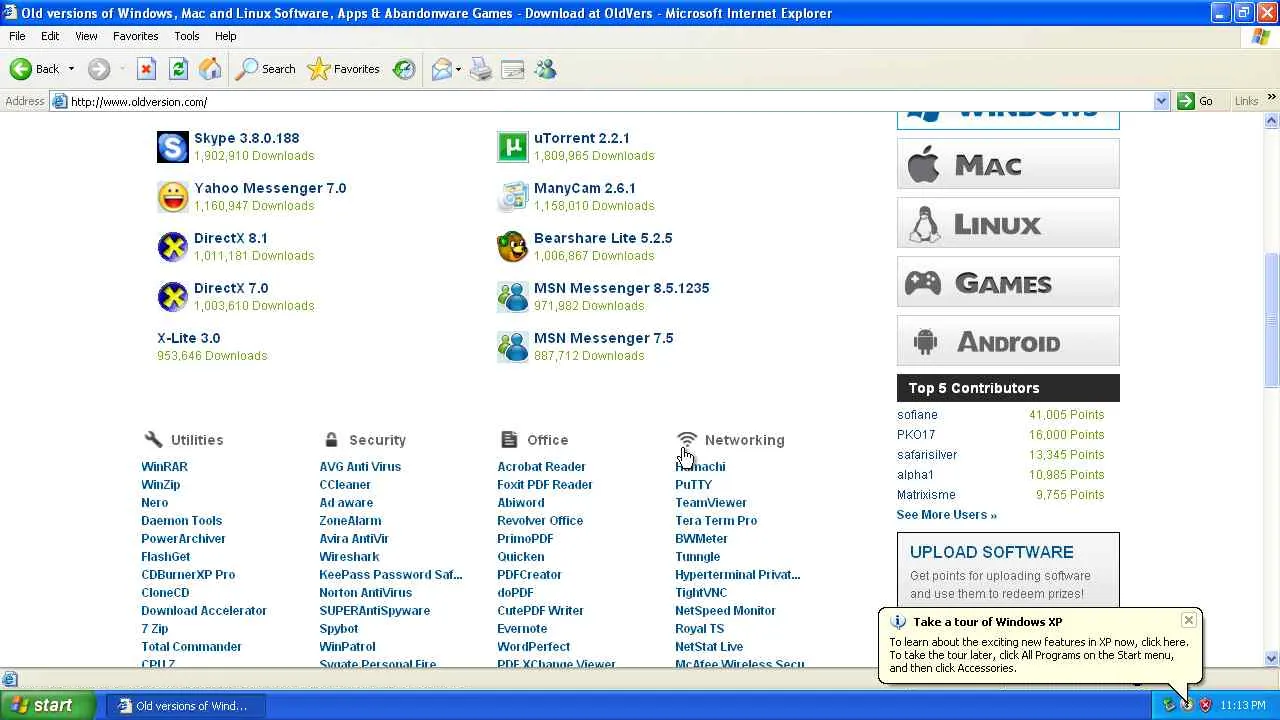Click the Office document icon
Viewport: 1280px width, 720px height.
pos(509,439)
